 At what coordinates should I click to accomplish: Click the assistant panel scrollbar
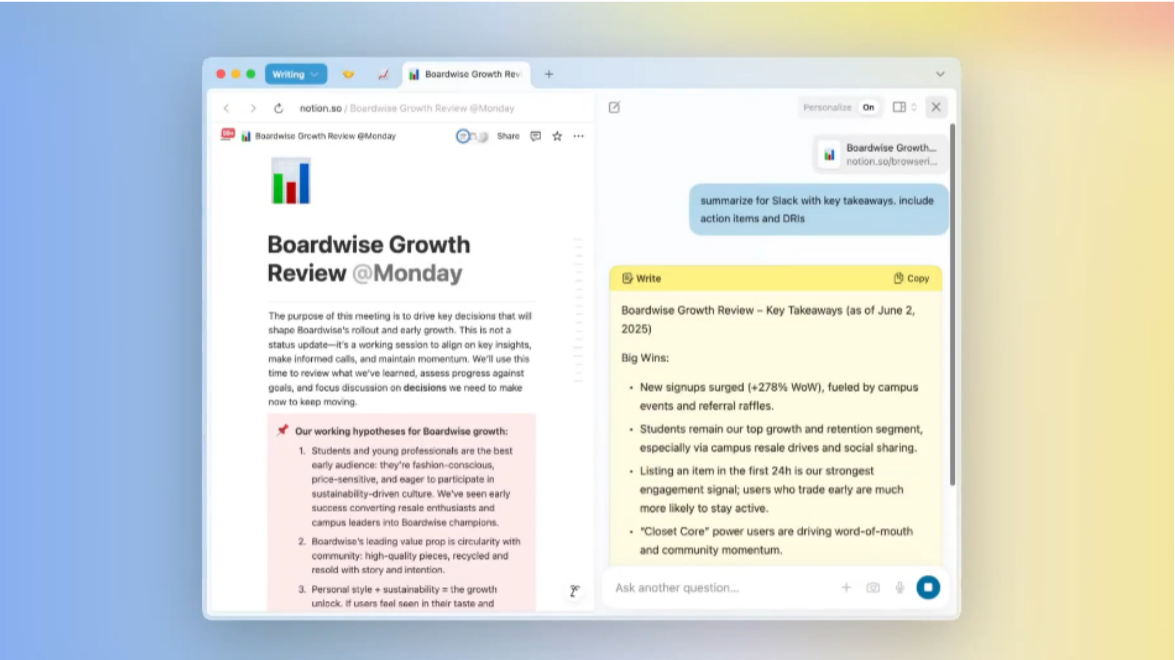click(x=952, y=304)
